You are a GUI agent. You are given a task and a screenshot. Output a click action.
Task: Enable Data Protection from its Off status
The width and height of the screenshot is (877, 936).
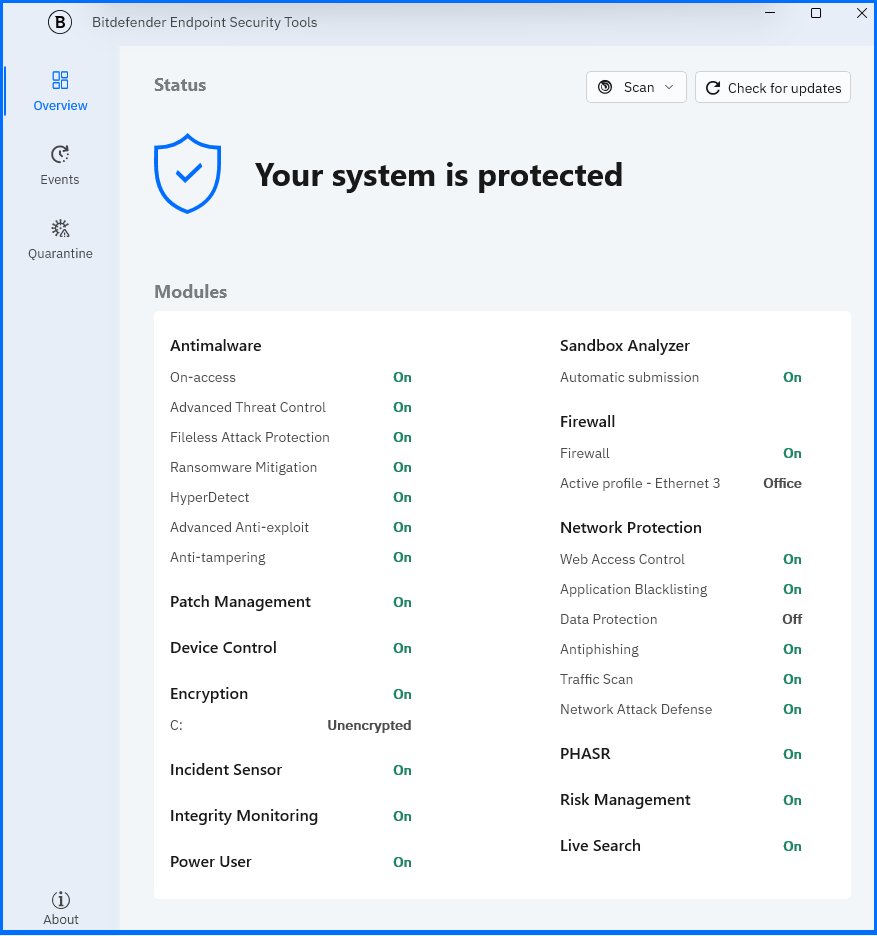click(x=791, y=619)
